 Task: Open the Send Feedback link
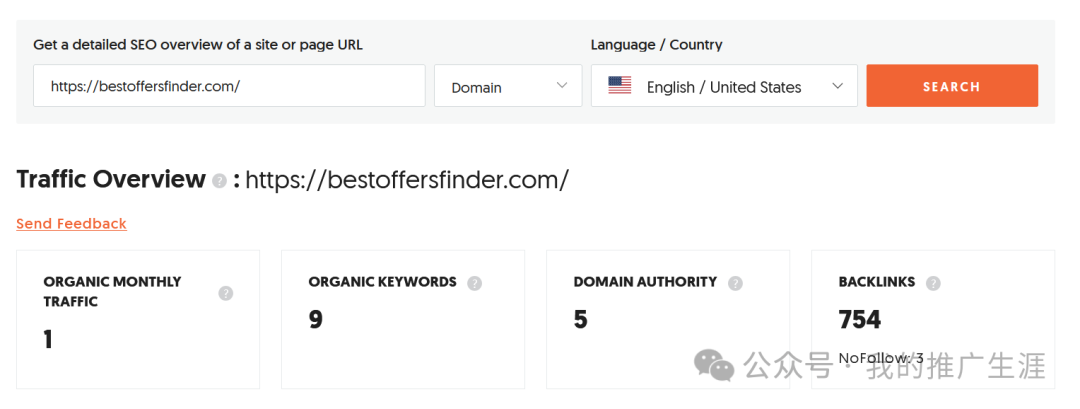[x=72, y=224]
